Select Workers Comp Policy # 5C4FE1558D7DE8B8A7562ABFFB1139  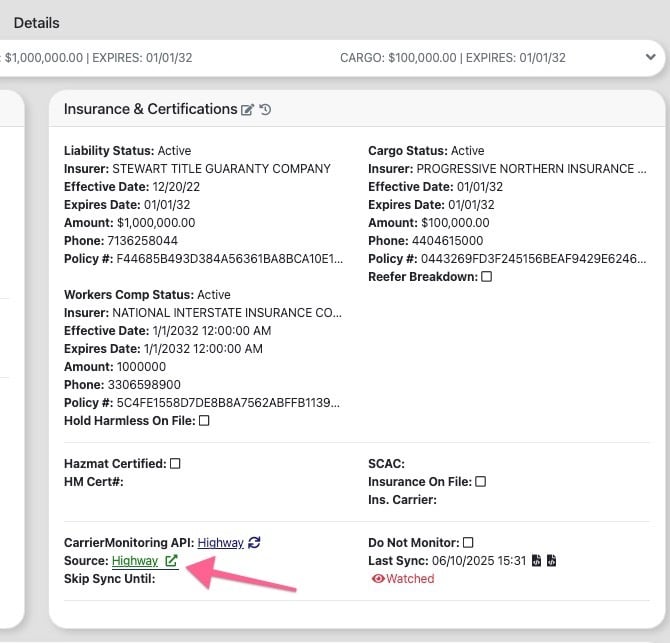[228, 403]
